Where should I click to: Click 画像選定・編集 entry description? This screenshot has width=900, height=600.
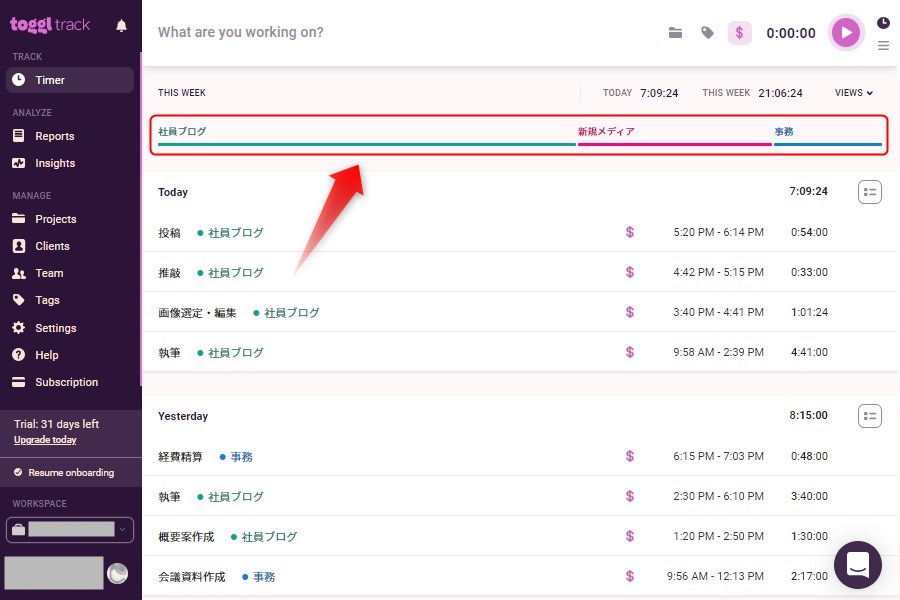click(197, 313)
